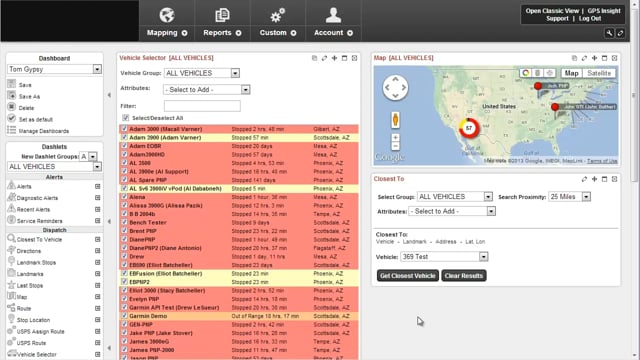
Task: Click the Save dashboard icon
Action: pos(11,84)
